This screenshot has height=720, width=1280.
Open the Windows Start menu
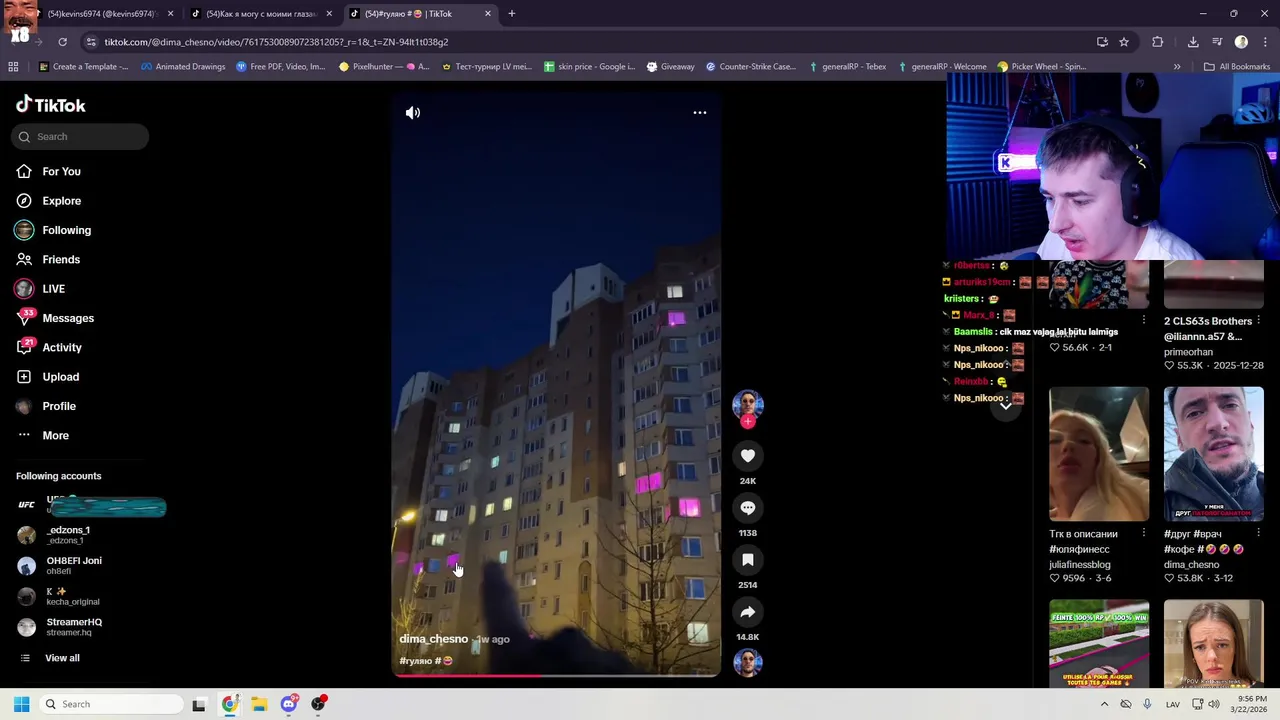[x=21, y=704]
